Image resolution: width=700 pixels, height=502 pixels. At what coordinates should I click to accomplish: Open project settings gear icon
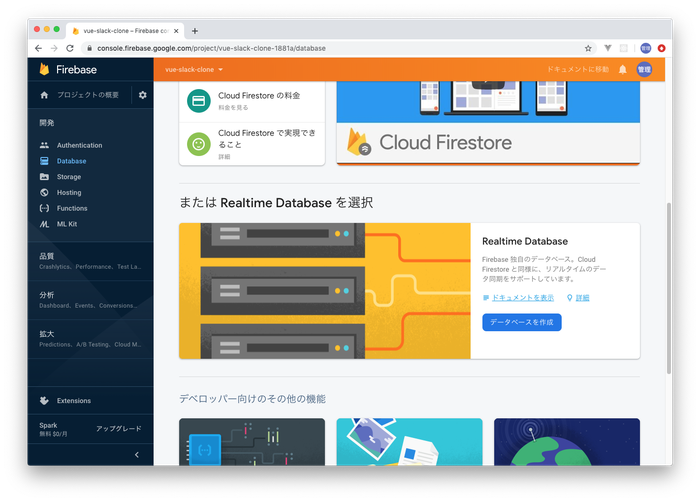[x=142, y=95]
